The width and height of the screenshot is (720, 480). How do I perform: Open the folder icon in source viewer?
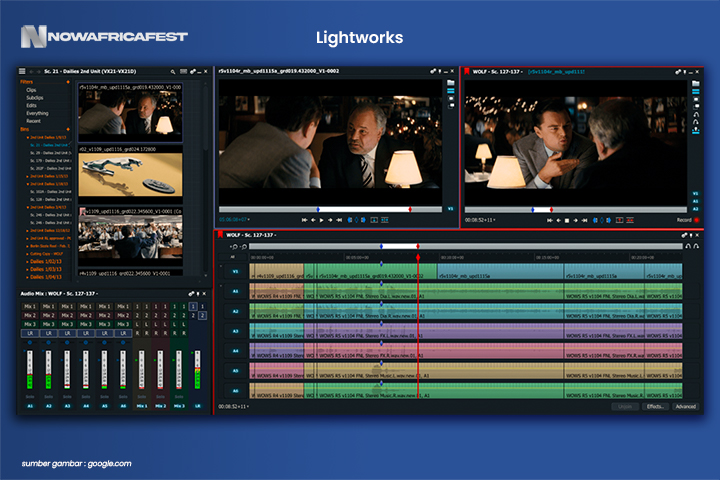(451, 83)
